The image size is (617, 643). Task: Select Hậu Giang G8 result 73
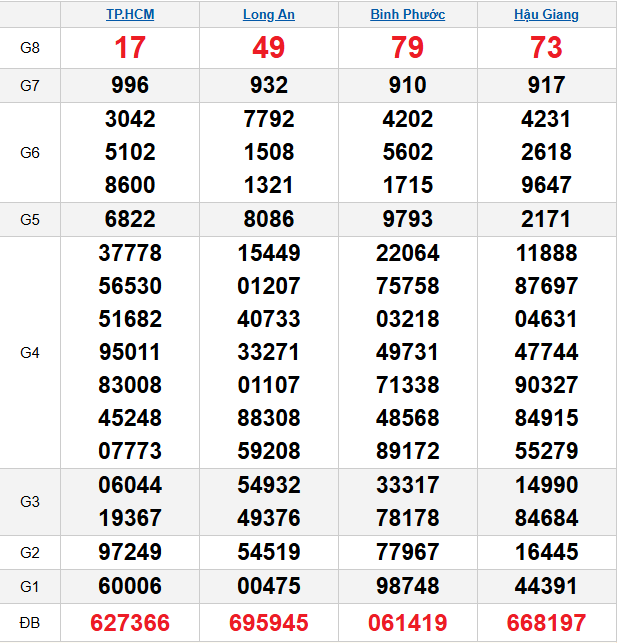point(546,48)
